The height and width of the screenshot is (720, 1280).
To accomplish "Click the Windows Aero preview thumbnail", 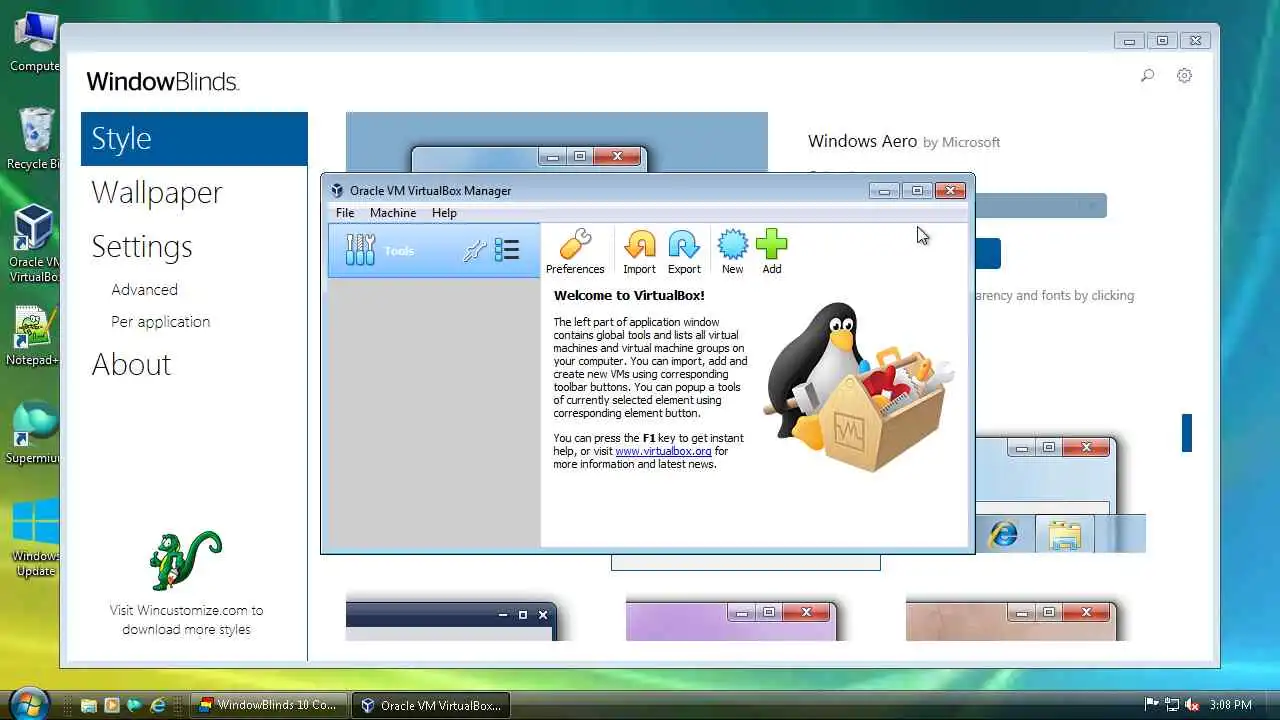I will tap(556, 141).
